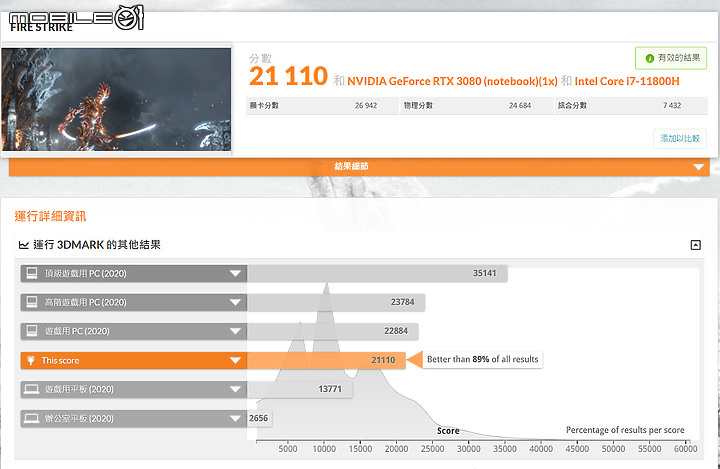This screenshot has height=469, width=720.
Task: Click the 13771 score bar value
Action: pos(330,389)
